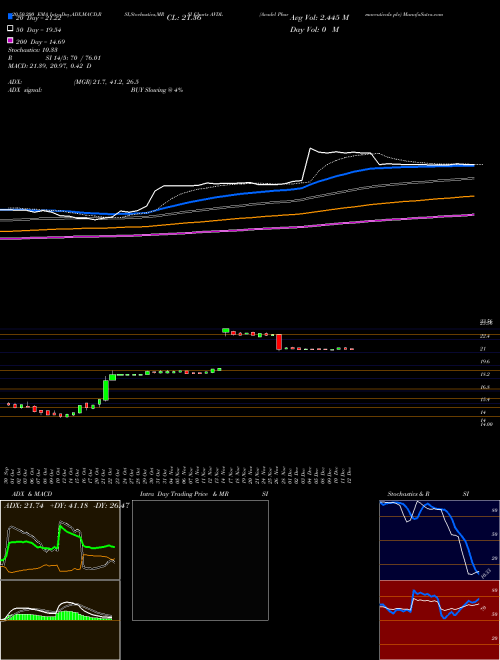This screenshot has width=500, height=660.
Task: Click the 19.6 price axis label
Action: [x=485, y=362]
